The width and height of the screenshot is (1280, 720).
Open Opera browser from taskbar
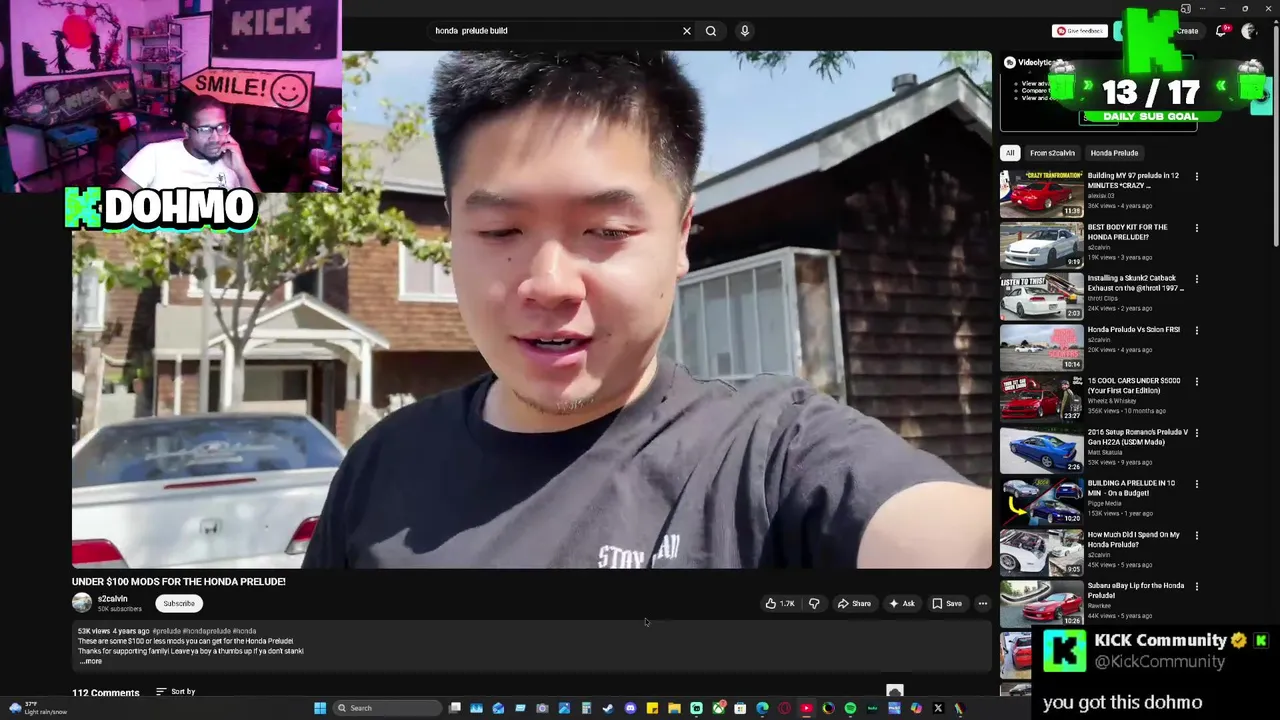[785, 708]
